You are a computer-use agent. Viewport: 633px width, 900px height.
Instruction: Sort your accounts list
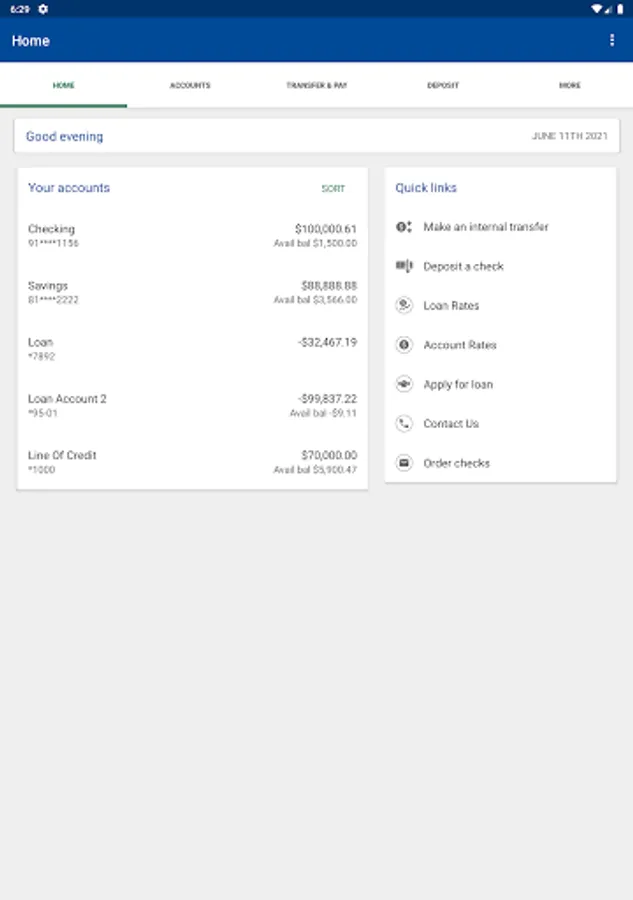[x=333, y=188]
